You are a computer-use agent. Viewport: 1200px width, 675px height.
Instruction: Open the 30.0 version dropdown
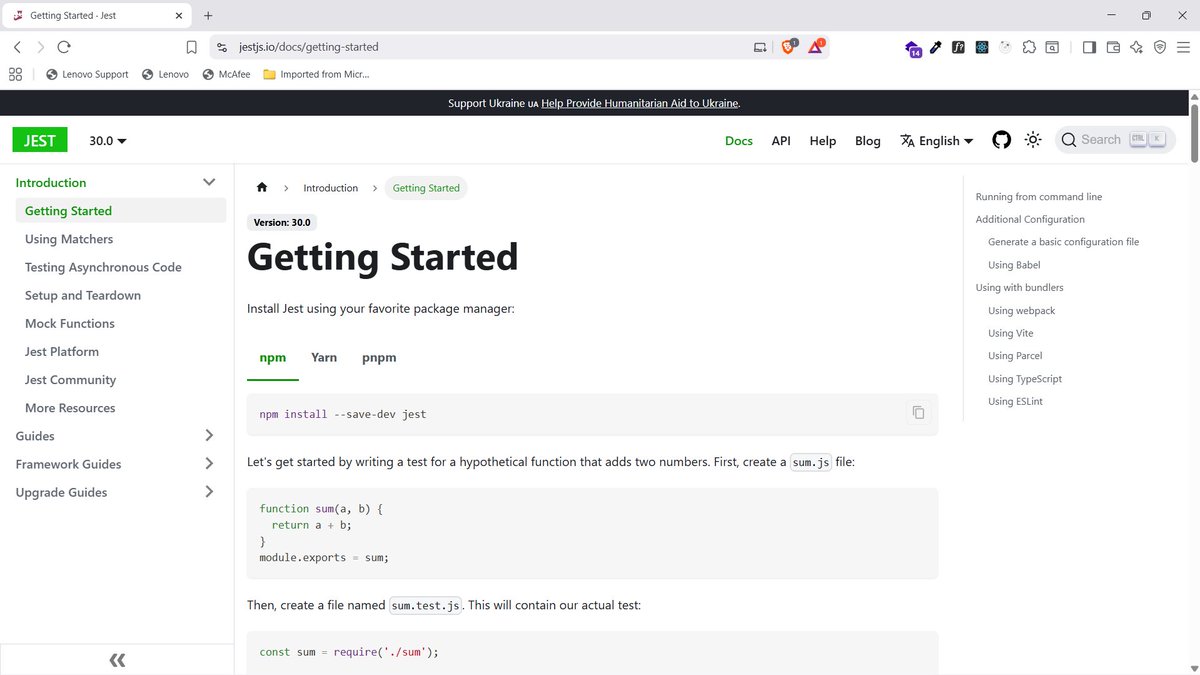click(108, 141)
